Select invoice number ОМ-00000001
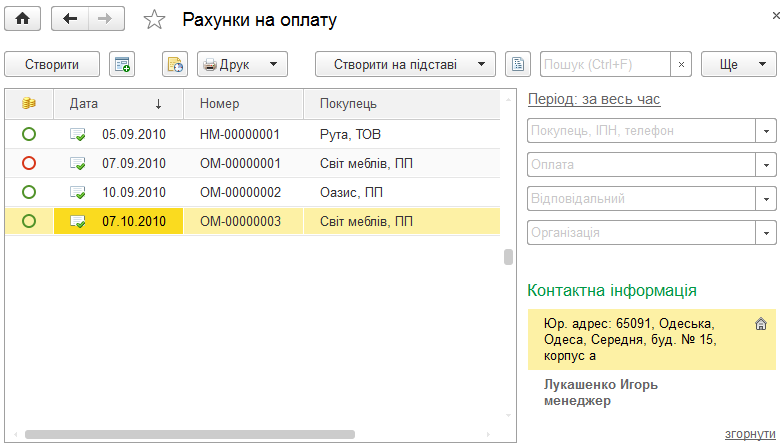Viewport: 783px width, 448px height. pyautogui.click(x=240, y=163)
